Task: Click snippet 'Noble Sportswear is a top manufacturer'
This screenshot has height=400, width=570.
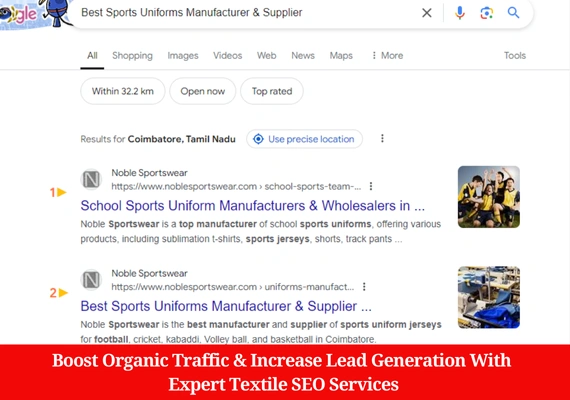Action: pyautogui.click(x=169, y=224)
